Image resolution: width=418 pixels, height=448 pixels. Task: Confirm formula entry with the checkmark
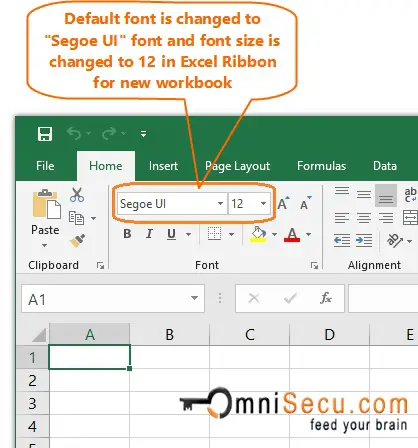(290, 298)
